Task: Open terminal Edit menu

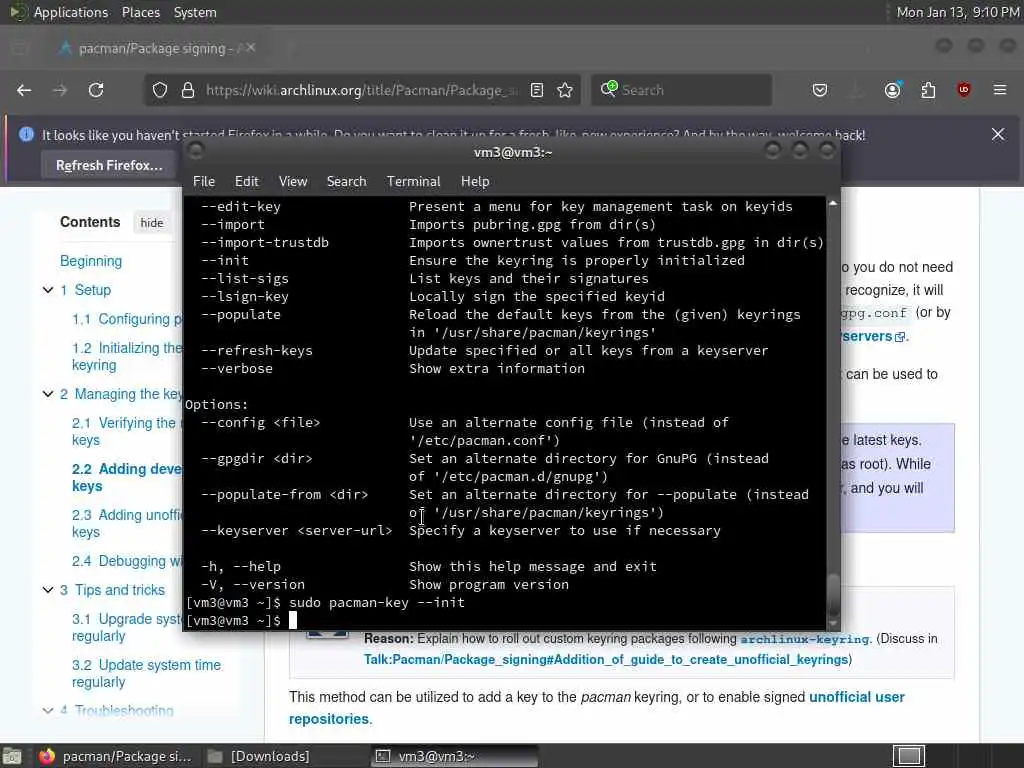Action: tap(246, 182)
